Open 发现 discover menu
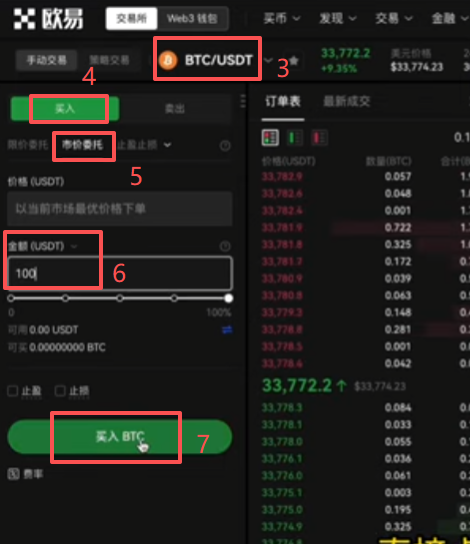This screenshot has height=544, width=470. point(337,18)
